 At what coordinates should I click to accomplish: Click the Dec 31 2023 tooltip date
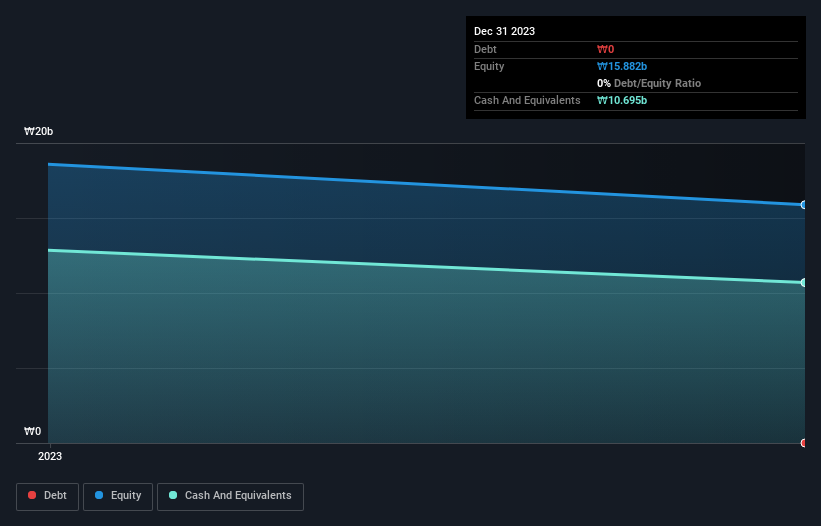(x=504, y=31)
